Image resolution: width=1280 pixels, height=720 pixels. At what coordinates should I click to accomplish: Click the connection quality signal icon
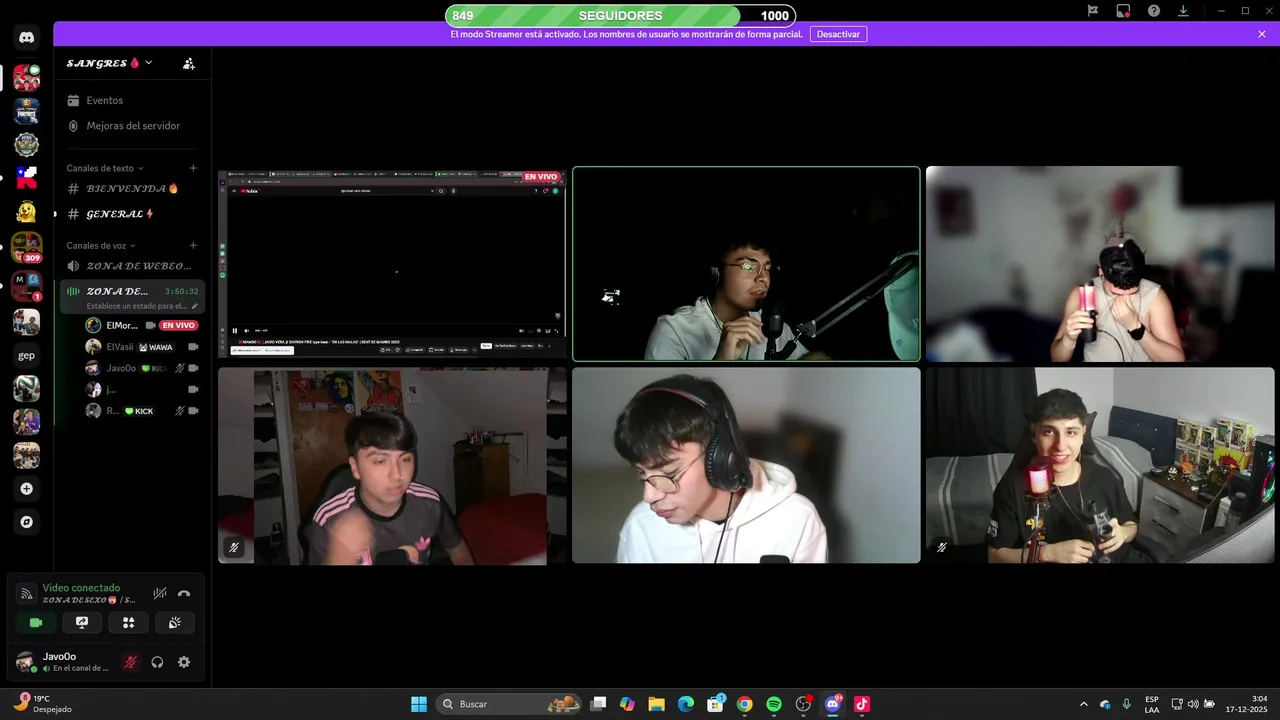click(x=27, y=594)
